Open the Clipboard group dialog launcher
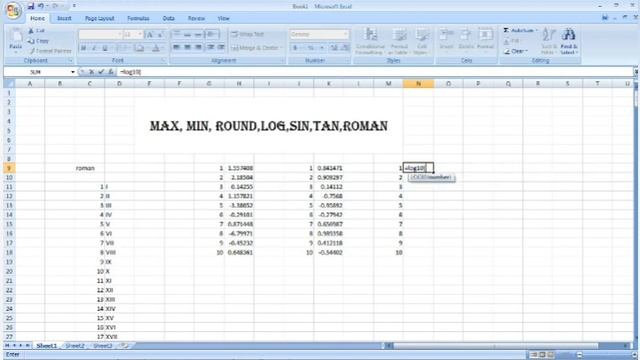This screenshot has width=640, height=360. pos(70,60)
